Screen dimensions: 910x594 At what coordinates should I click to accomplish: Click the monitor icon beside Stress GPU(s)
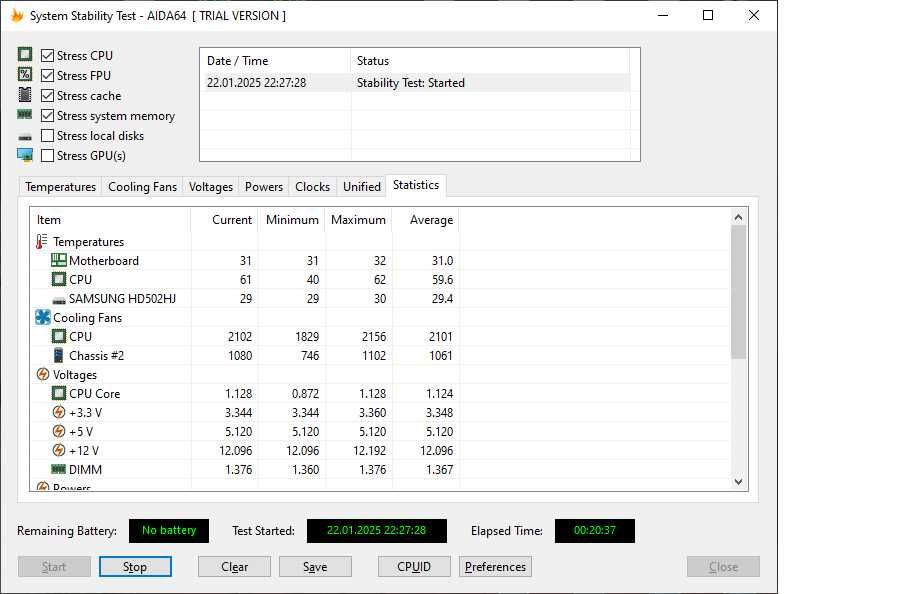[25, 155]
